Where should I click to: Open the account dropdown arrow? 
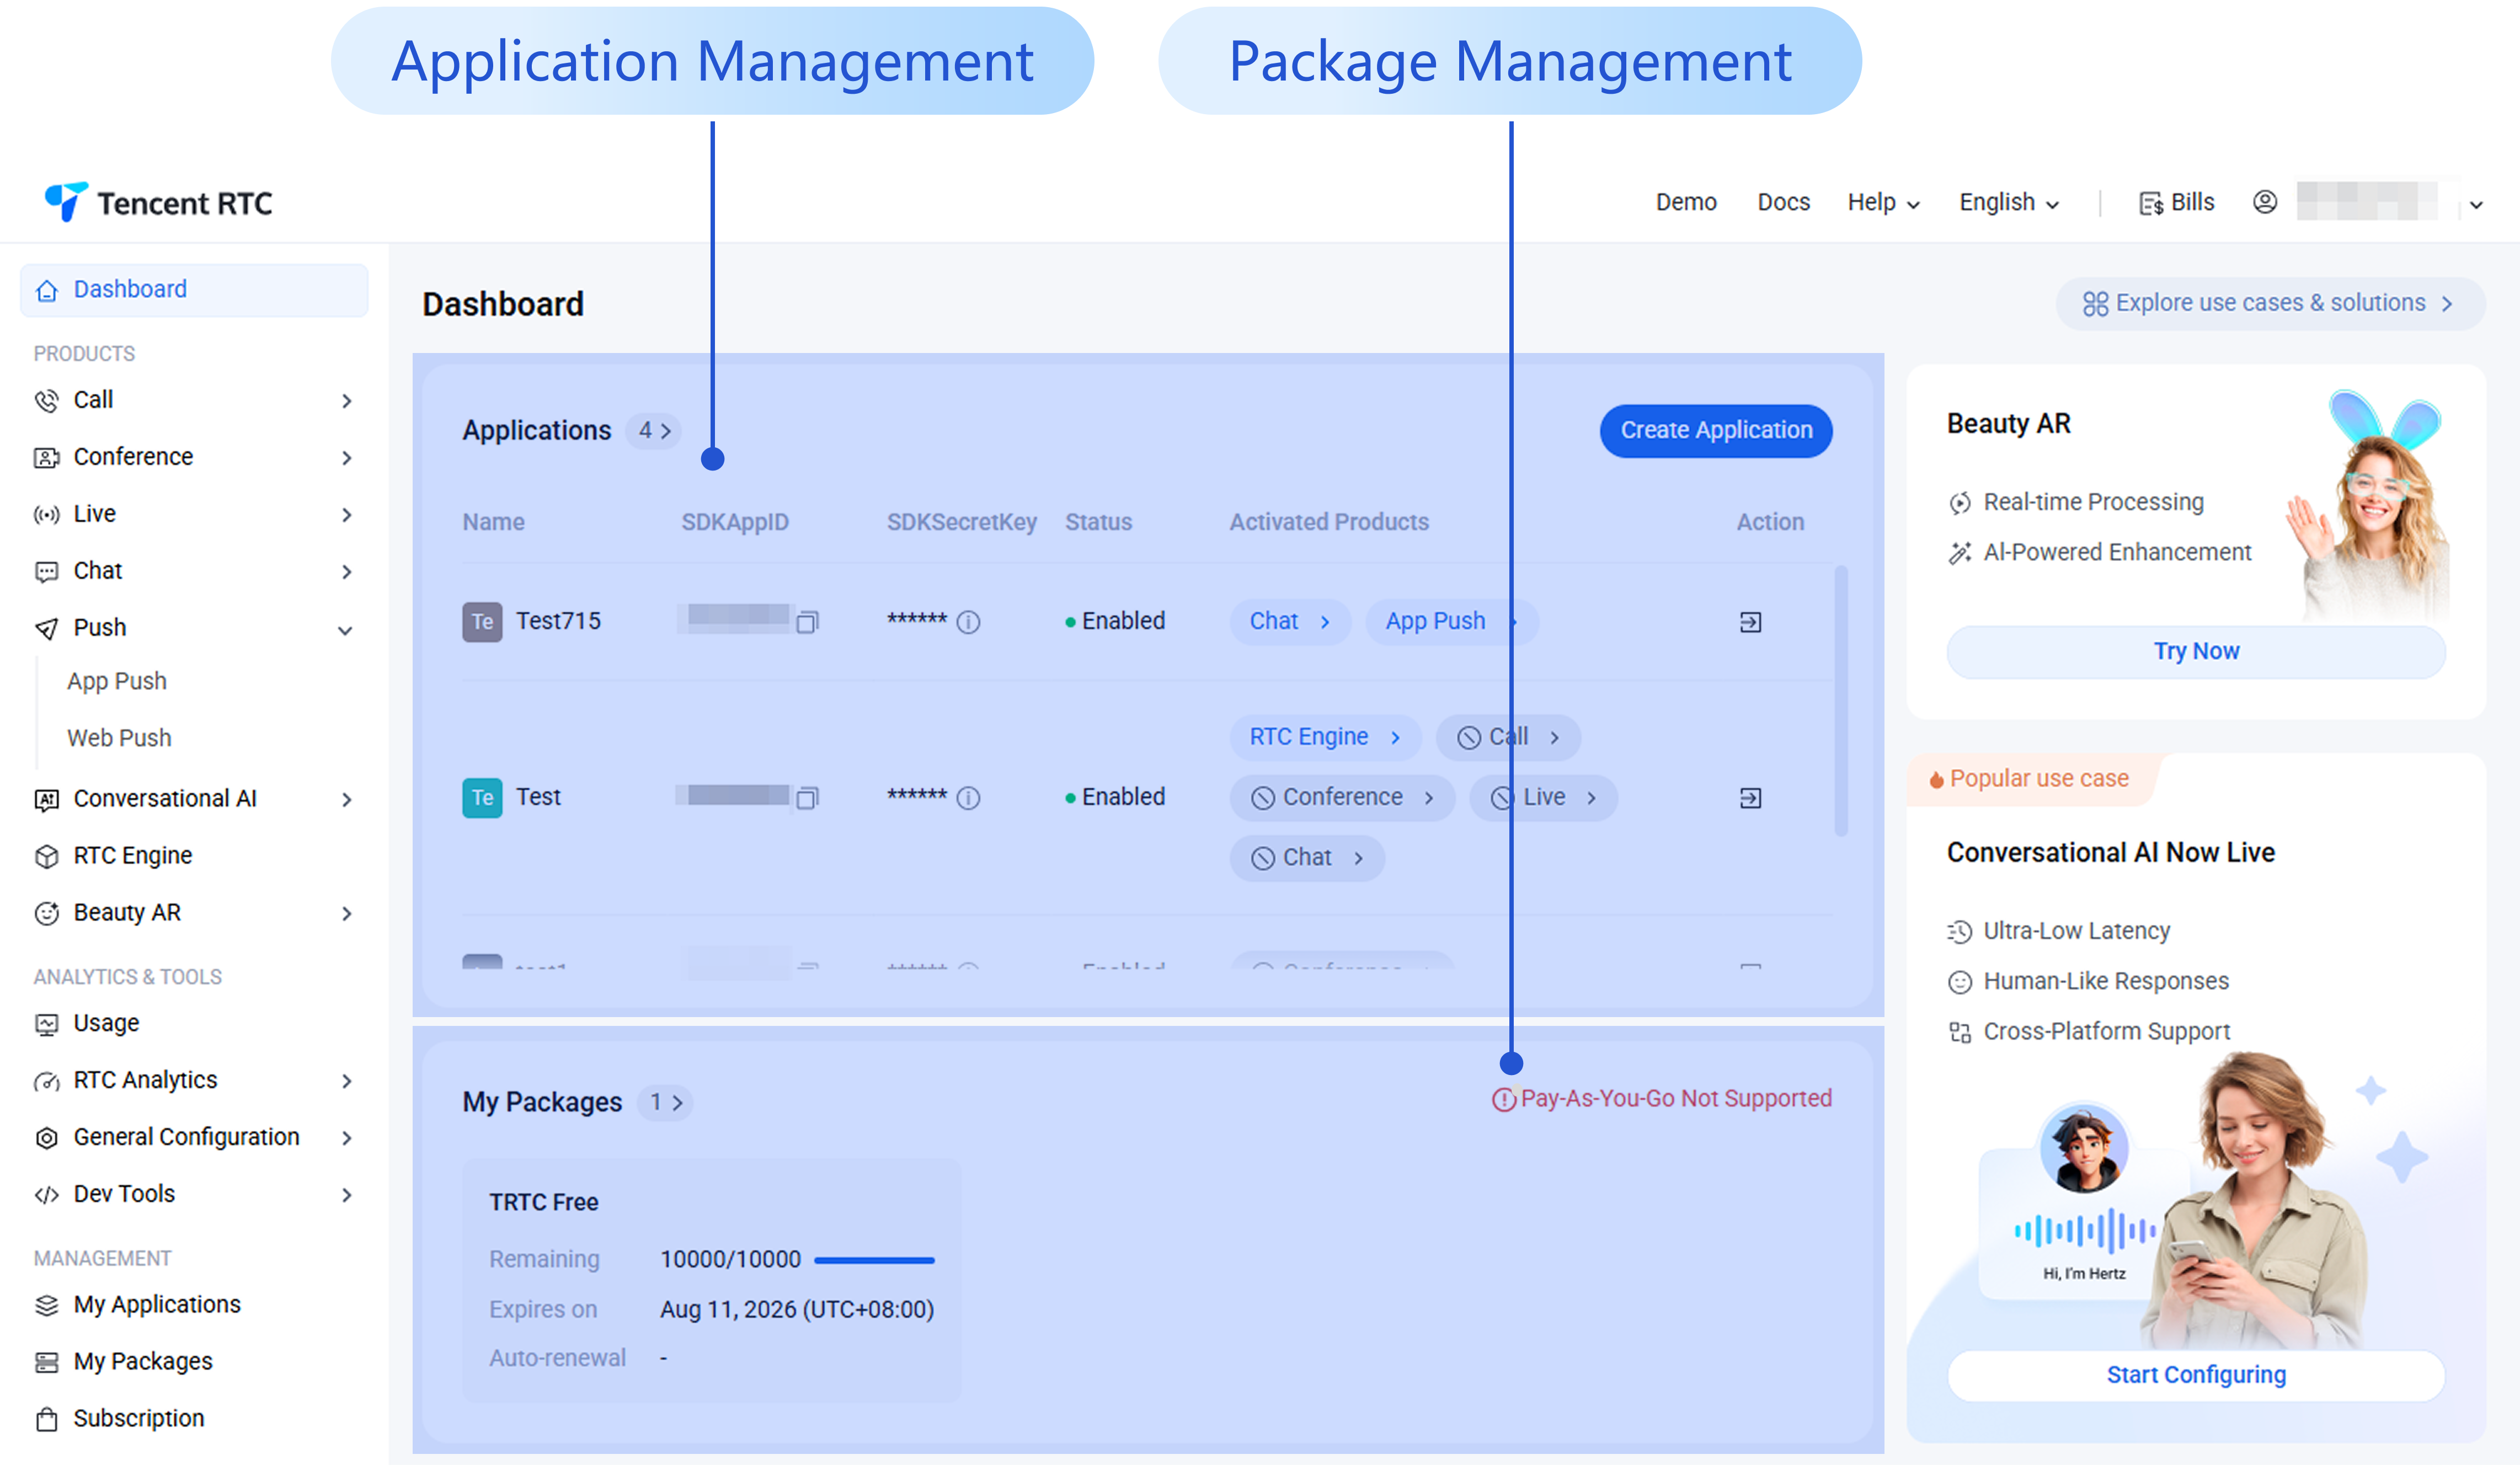point(2476,205)
